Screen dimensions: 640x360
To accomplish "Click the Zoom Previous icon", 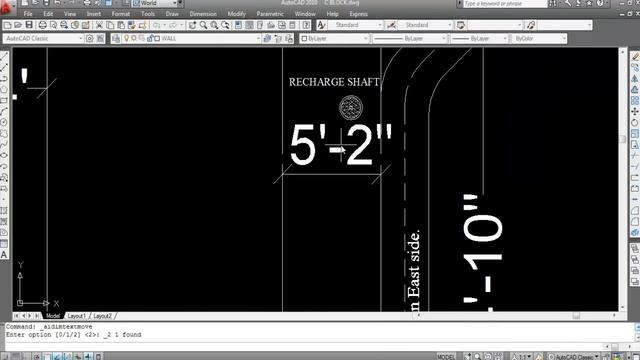I will [225, 25].
